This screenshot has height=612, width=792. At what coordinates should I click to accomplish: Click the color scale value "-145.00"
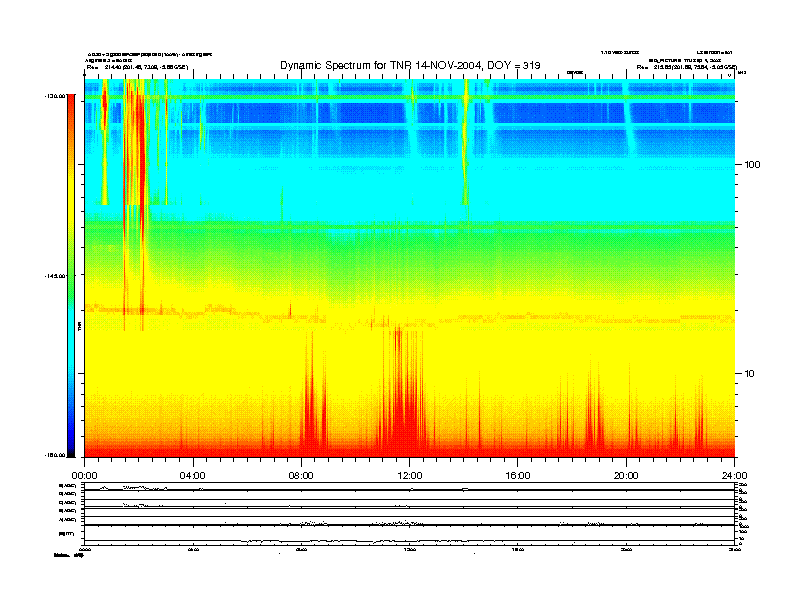point(55,276)
